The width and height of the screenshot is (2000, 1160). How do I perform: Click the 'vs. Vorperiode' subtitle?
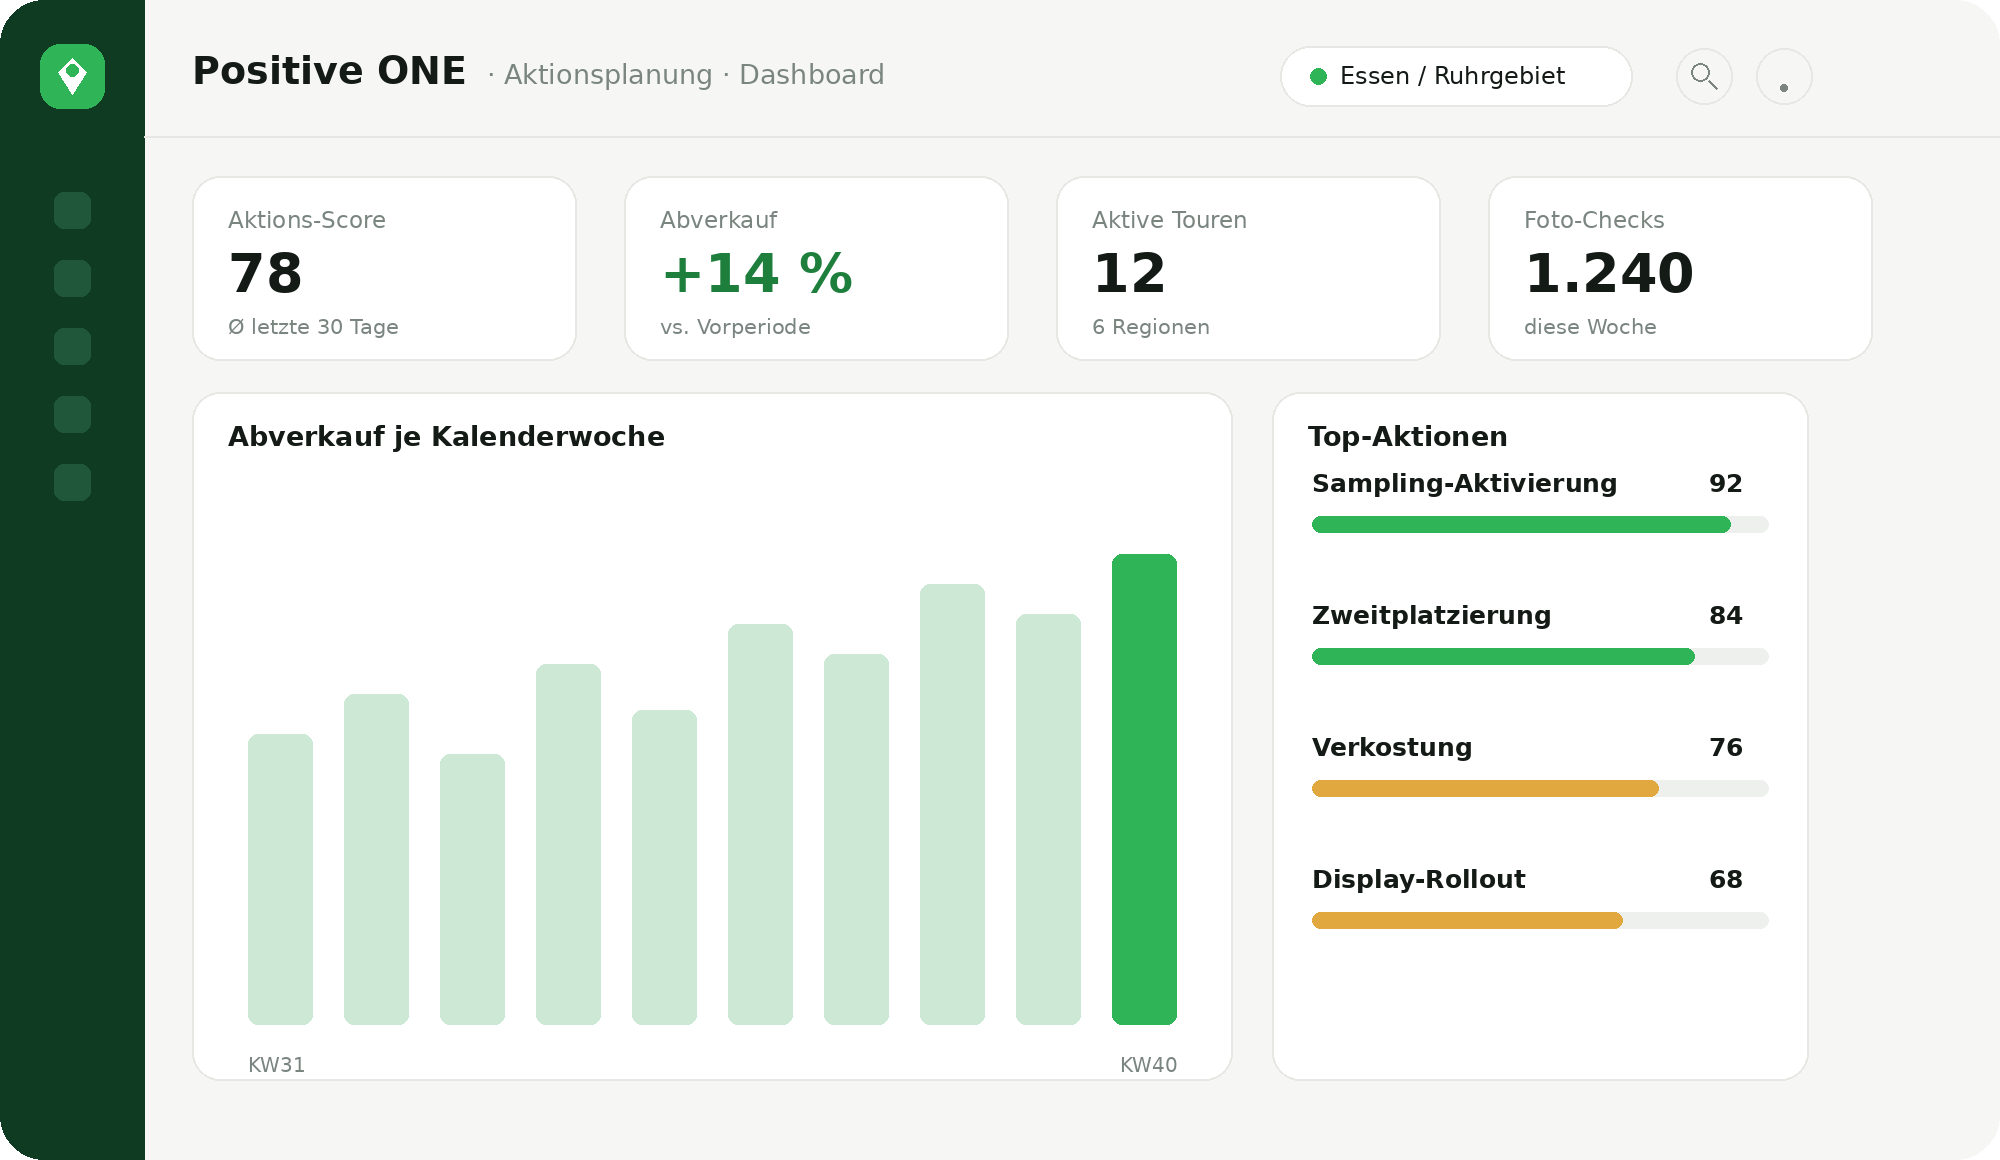click(x=735, y=327)
